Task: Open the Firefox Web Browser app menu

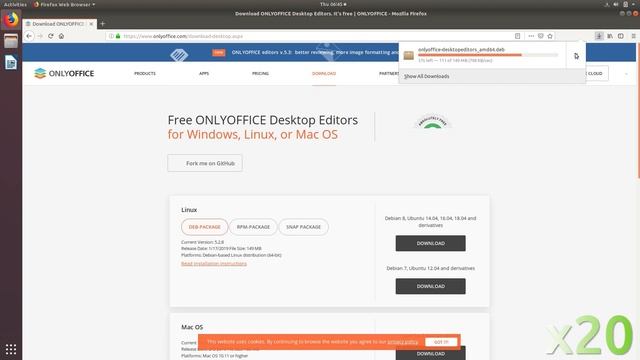Action: (x=64, y=4)
